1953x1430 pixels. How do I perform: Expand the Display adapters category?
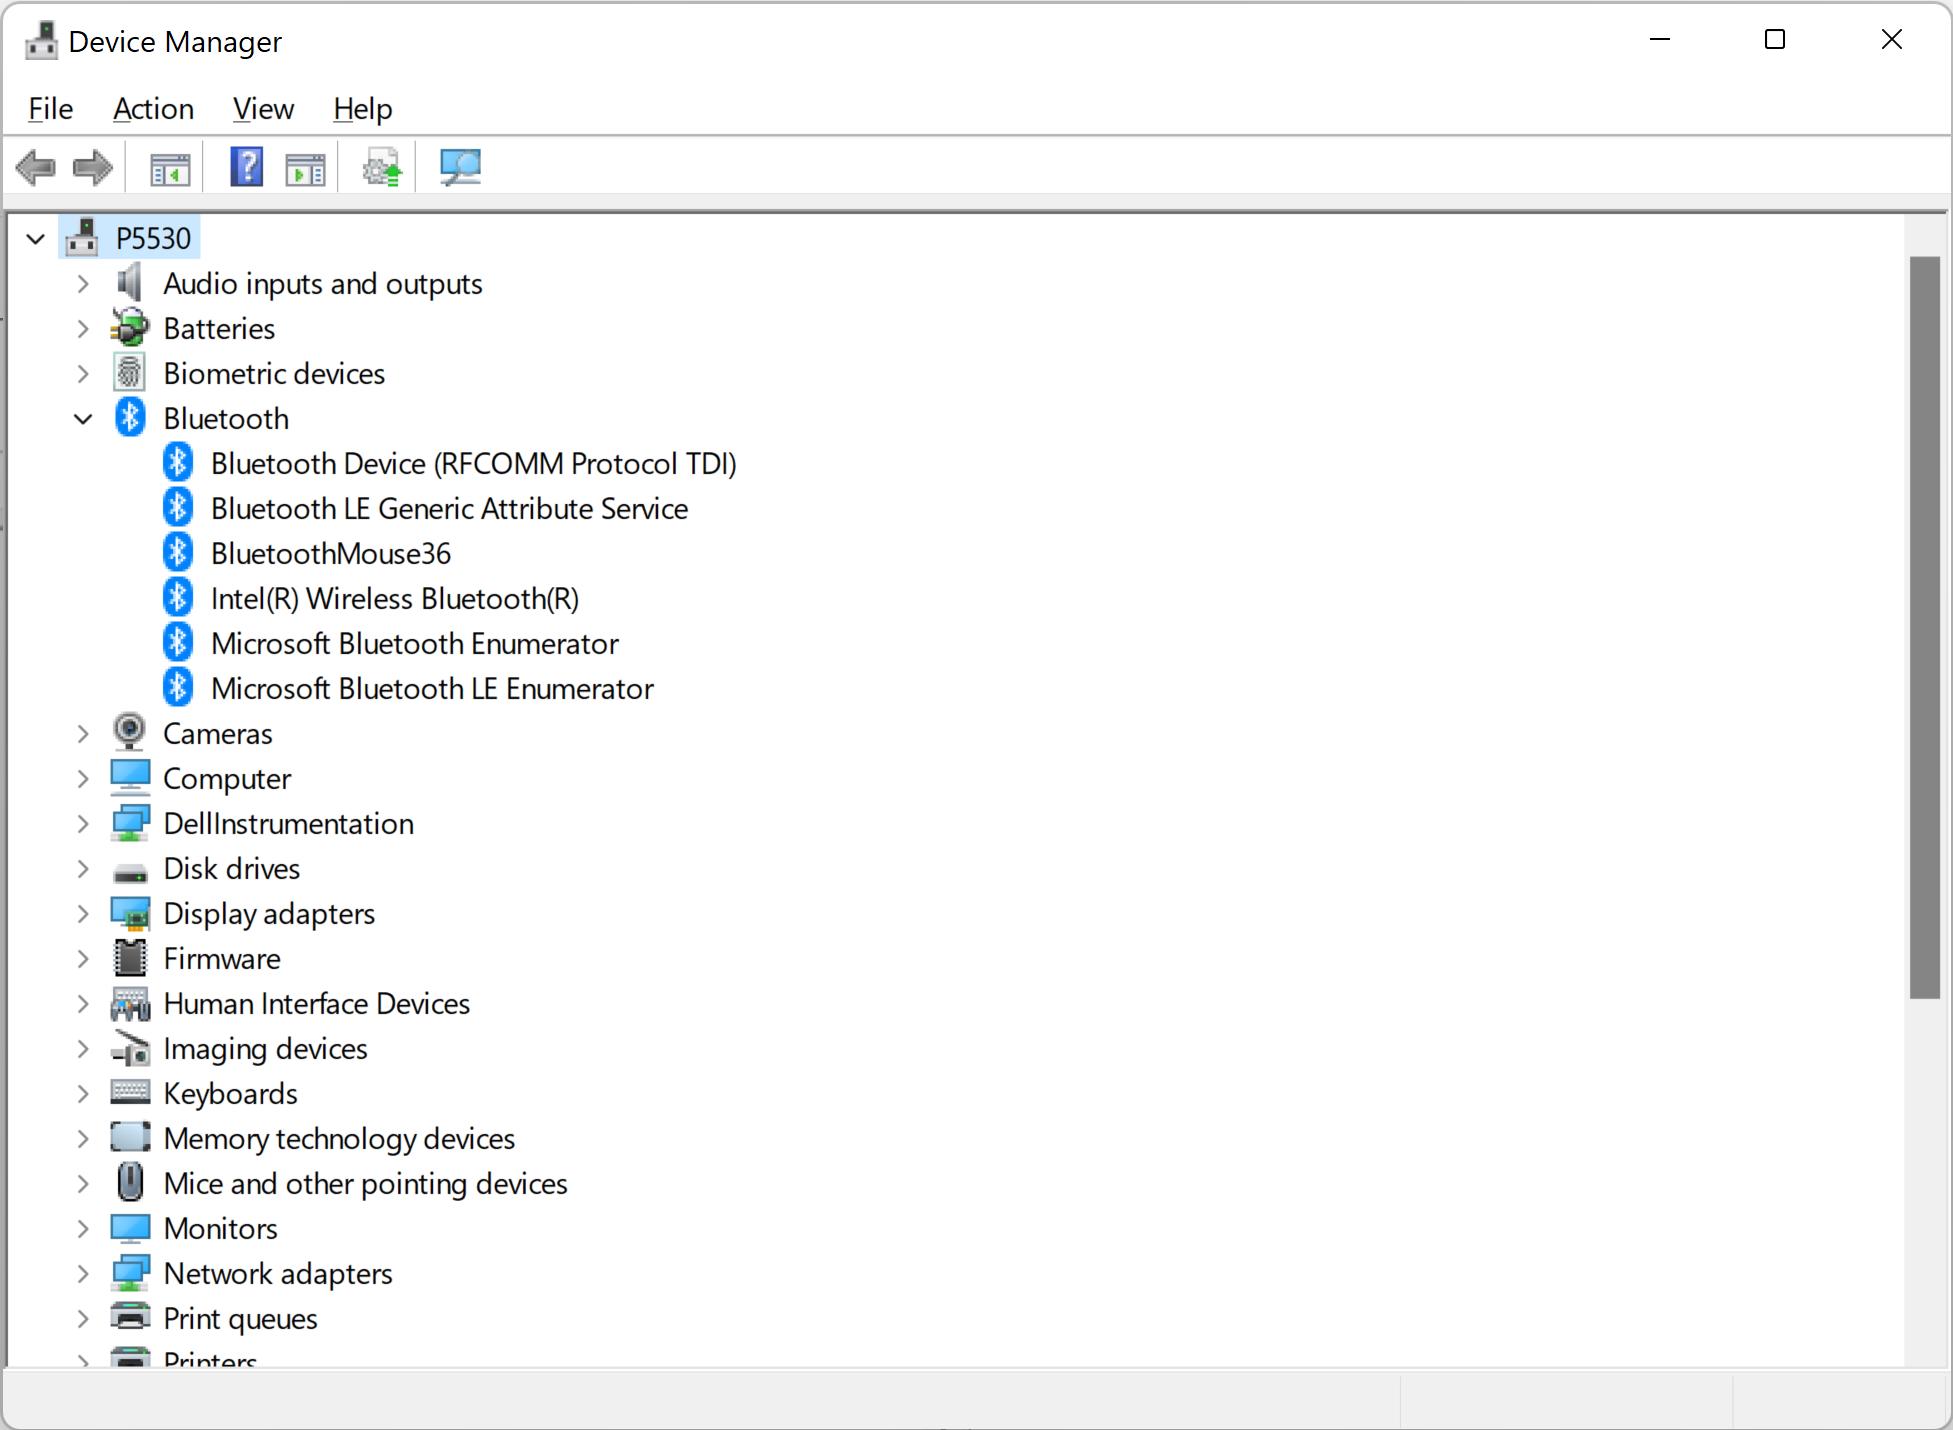[84, 914]
